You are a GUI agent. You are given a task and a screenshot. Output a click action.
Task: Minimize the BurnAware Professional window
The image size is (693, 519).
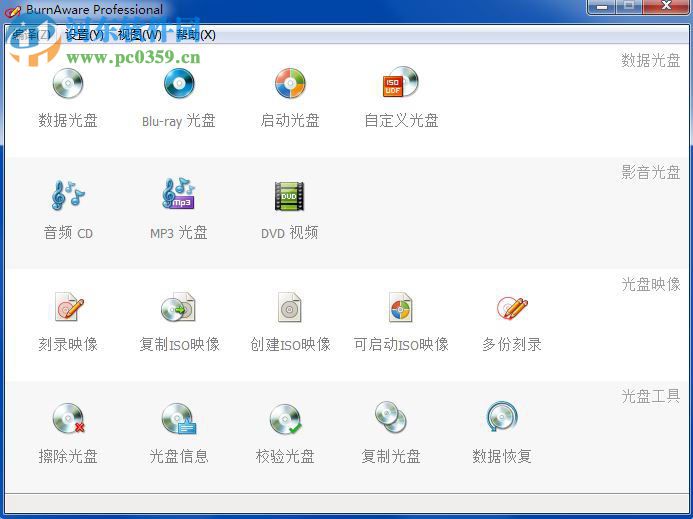click(x=602, y=6)
